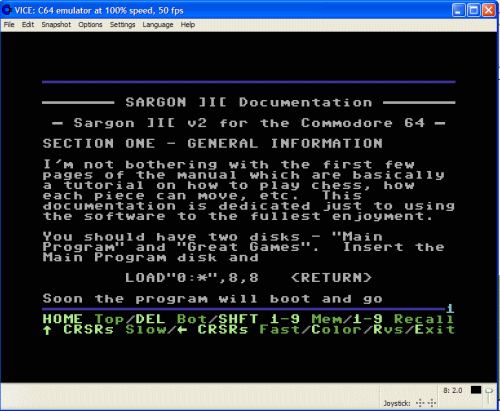Click the drive status '8: 2.0' text
Image resolution: width=500 pixels, height=411 pixels.
(453, 390)
